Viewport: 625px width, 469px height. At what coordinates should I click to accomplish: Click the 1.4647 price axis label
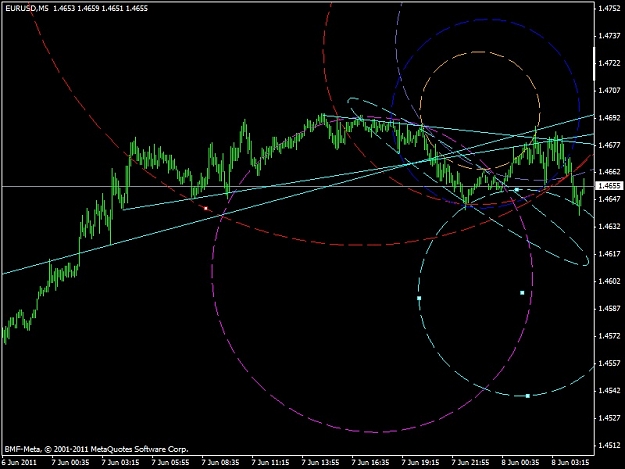pyautogui.click(x=609, y=199)
